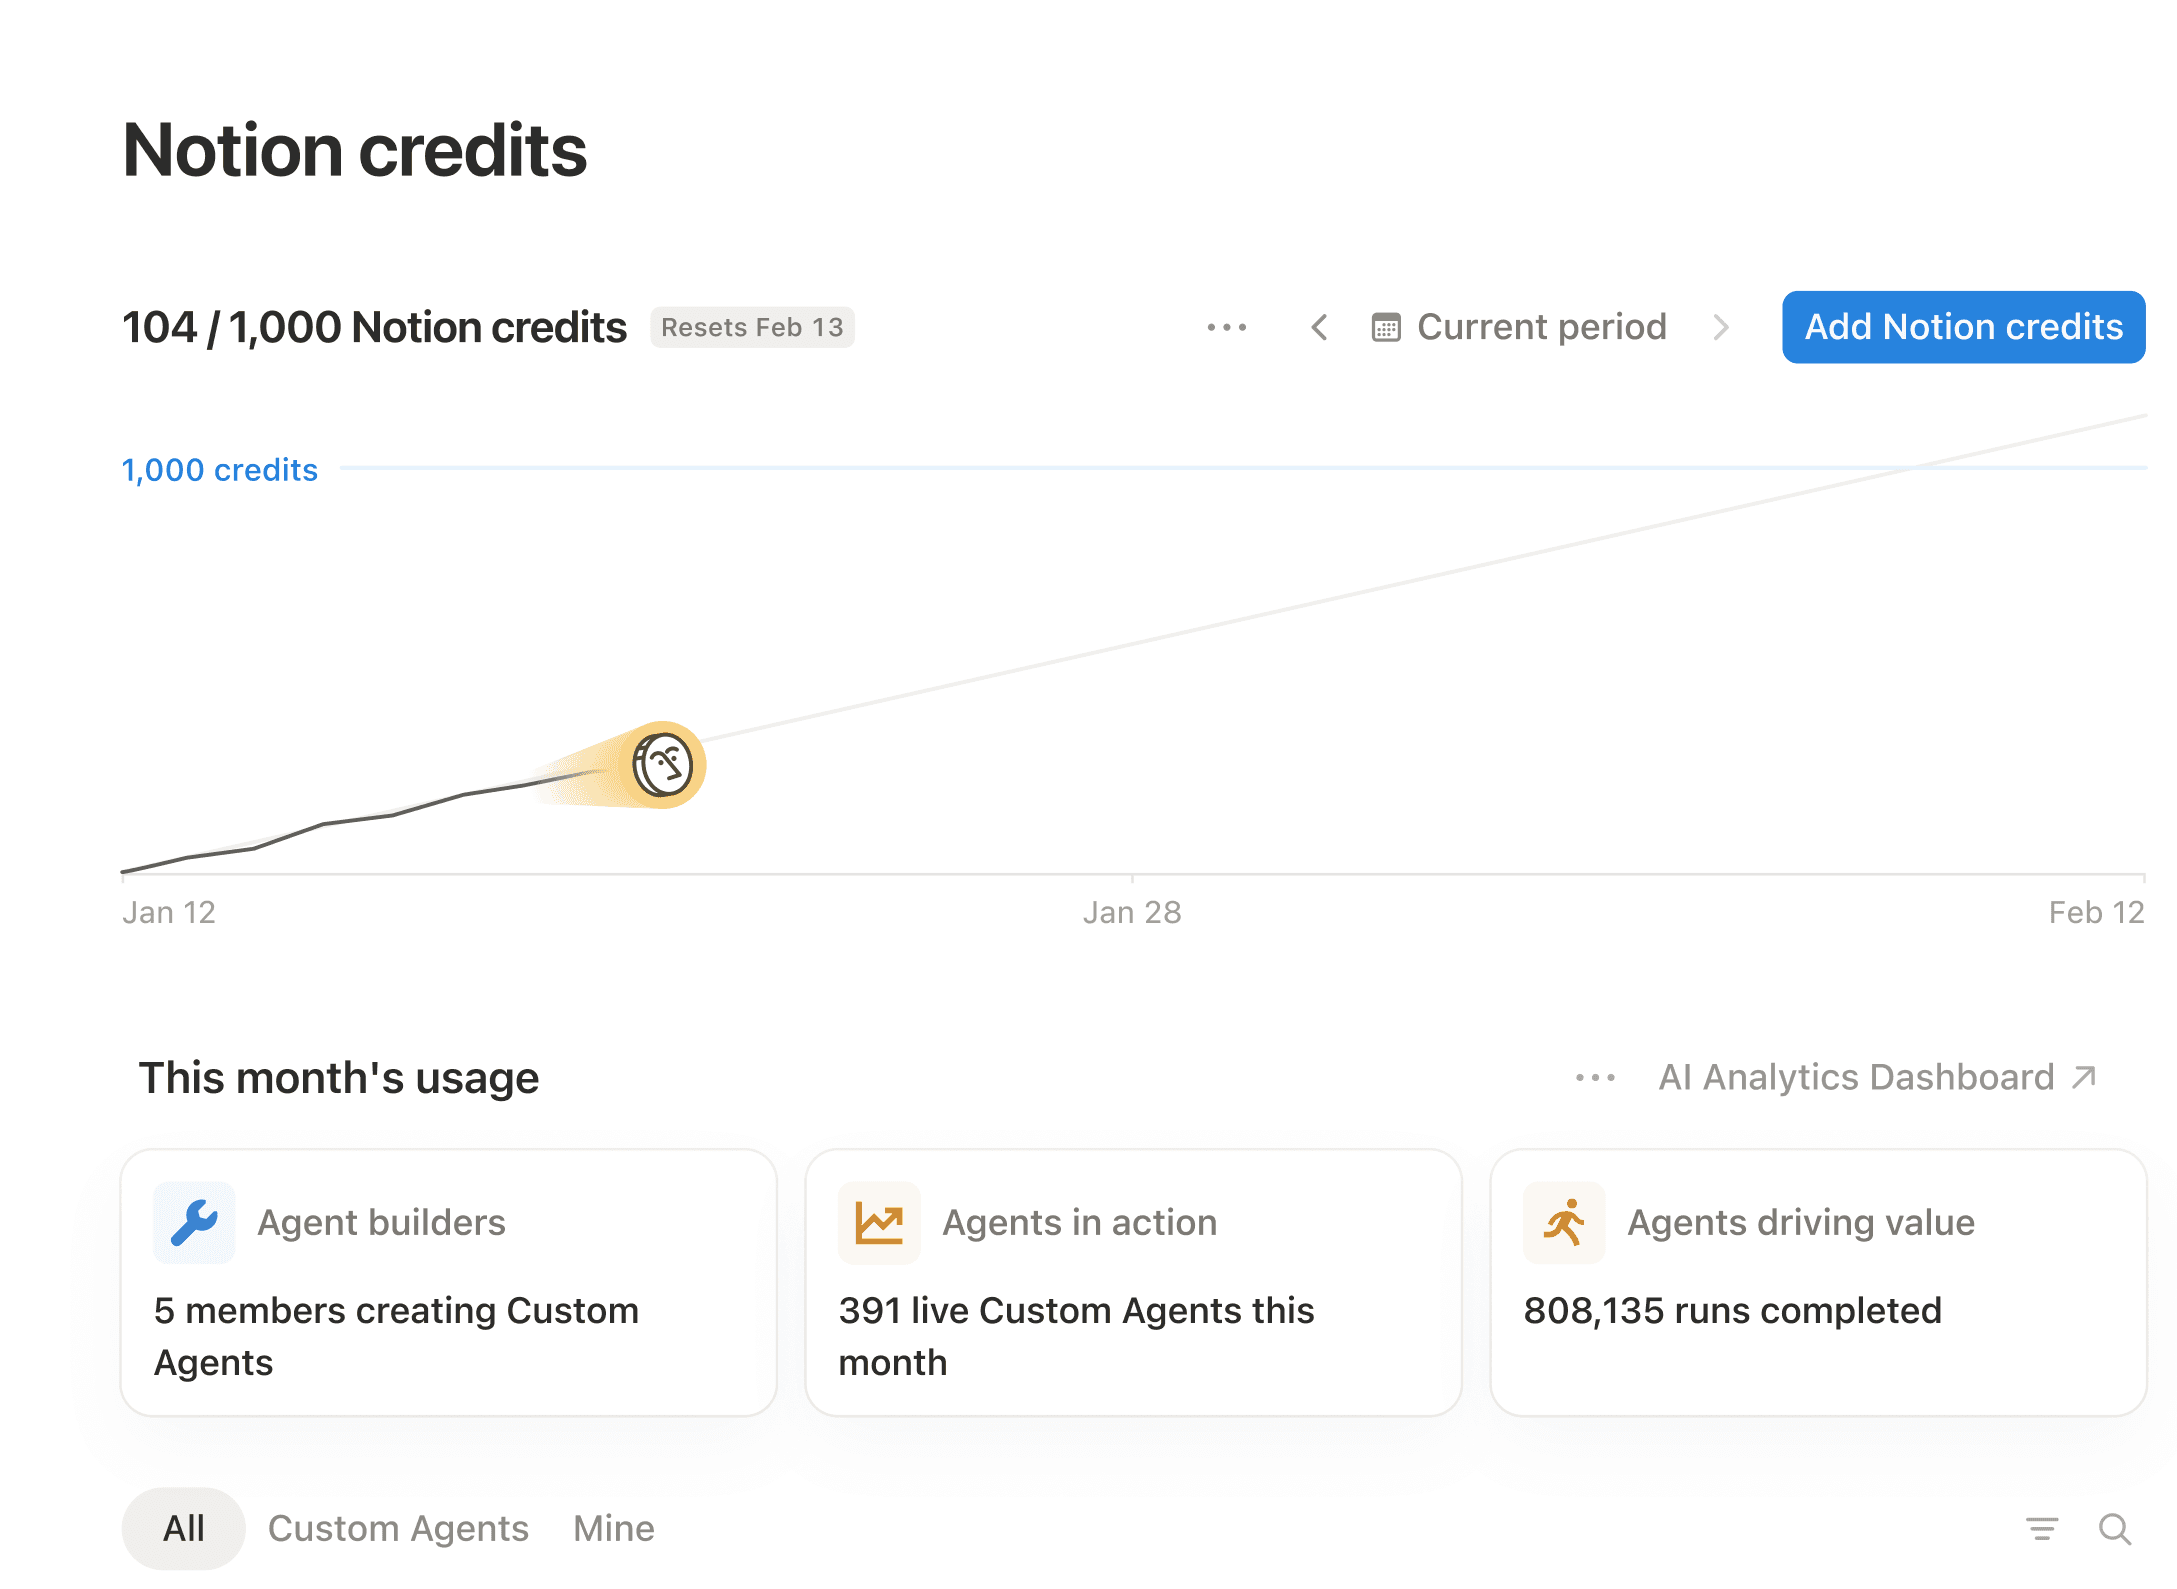Open three-dot menu for This month's usage

tap(1595, 1077)
